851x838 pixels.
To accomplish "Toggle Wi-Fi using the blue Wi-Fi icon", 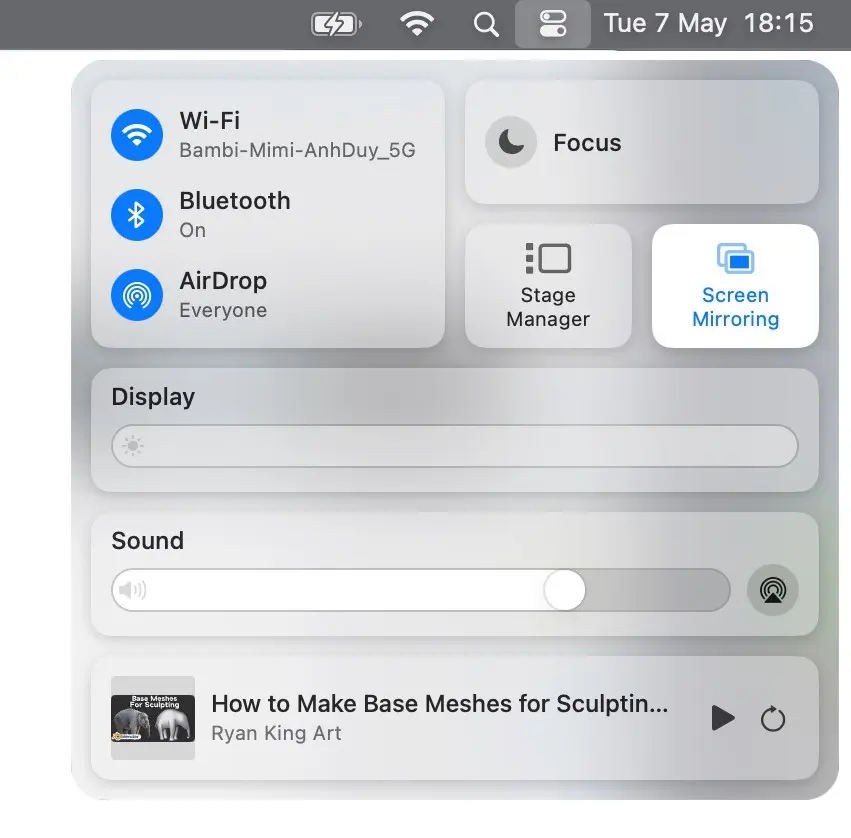I will [x=137, y=135].
